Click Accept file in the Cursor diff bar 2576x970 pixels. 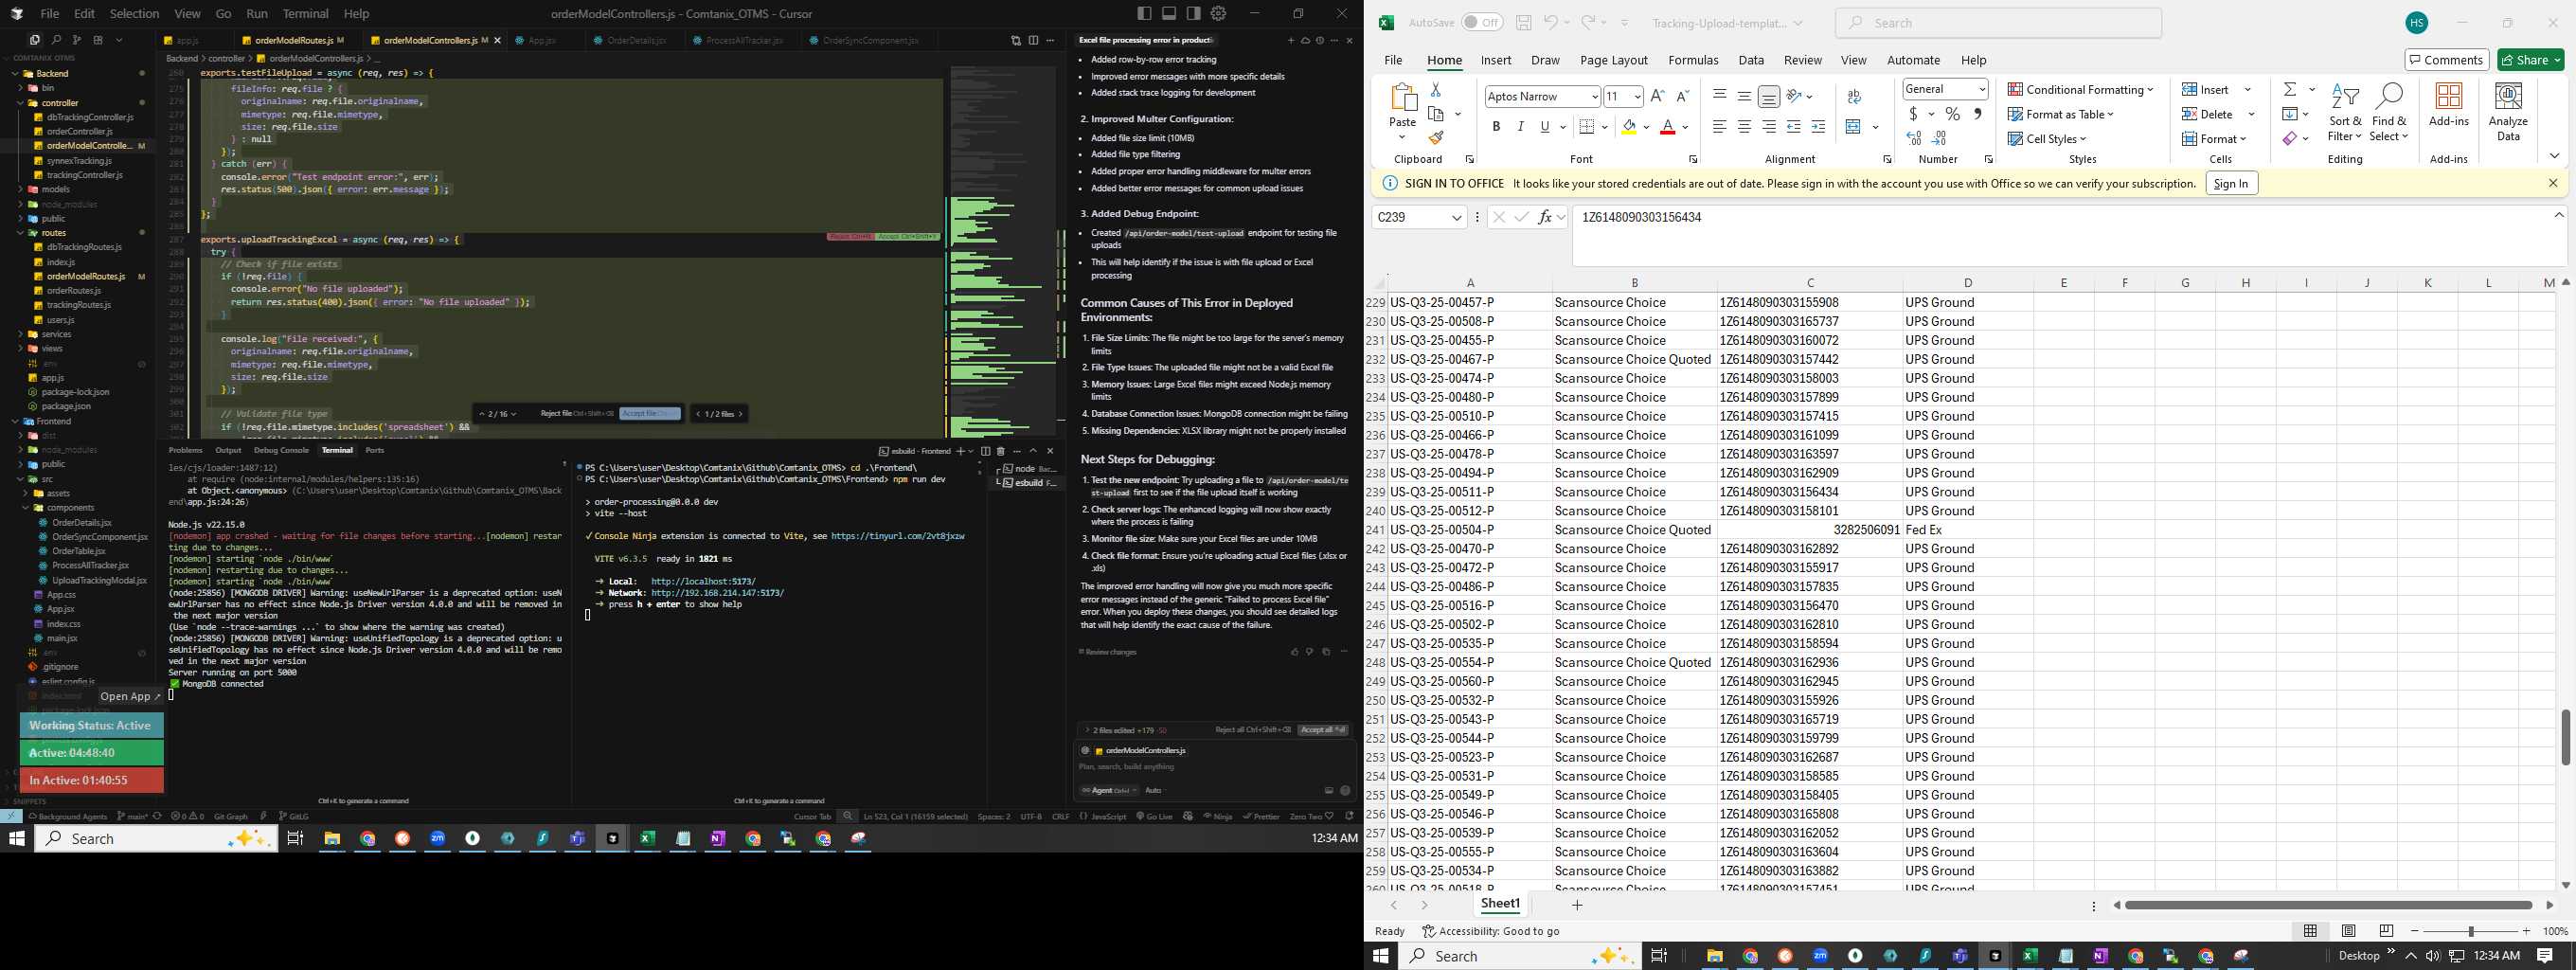650,414
